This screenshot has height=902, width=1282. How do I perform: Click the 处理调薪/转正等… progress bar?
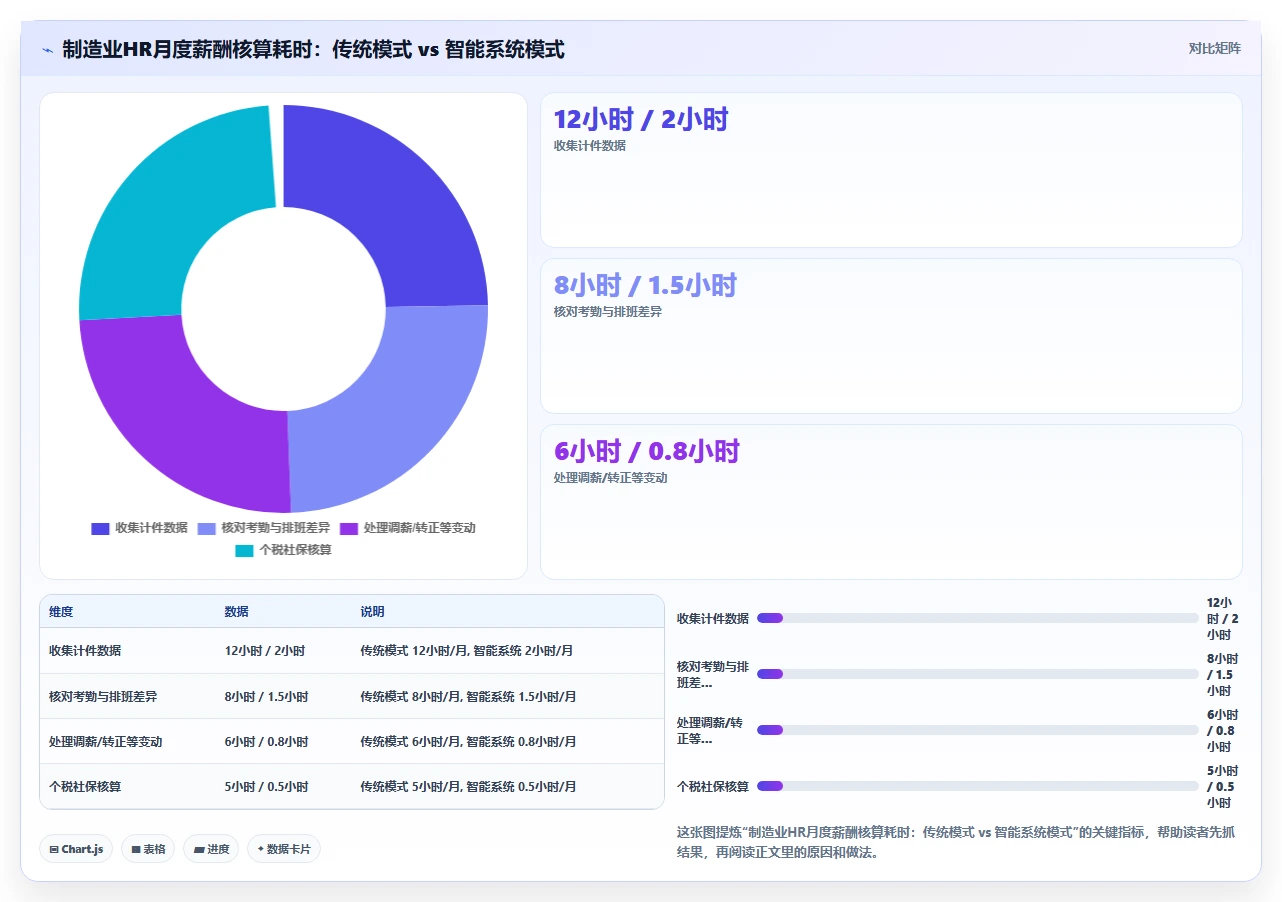[x=977, y=730]
